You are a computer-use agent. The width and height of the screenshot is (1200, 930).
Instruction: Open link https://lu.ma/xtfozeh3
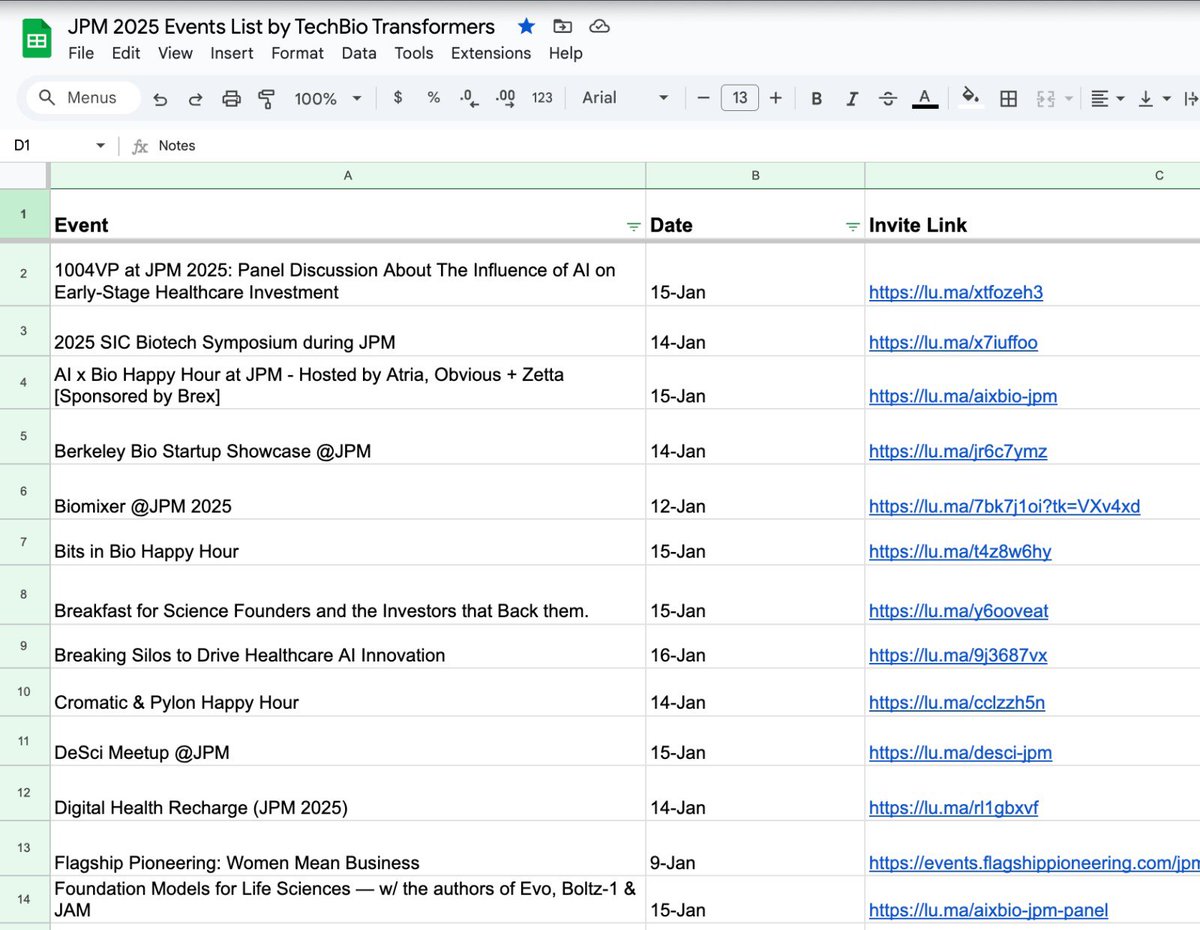click(956, 292)
